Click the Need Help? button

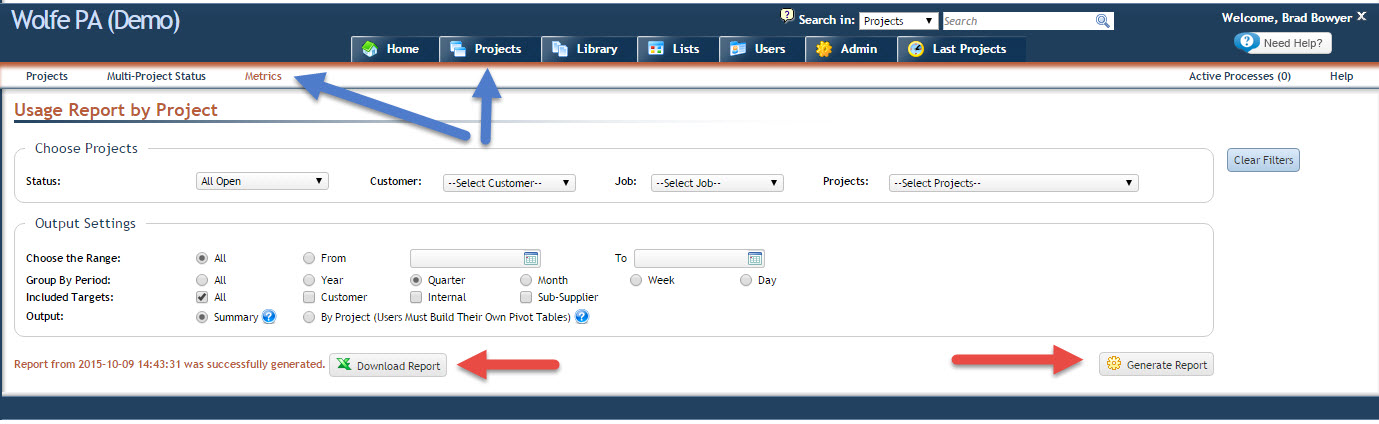(1282, 43)
